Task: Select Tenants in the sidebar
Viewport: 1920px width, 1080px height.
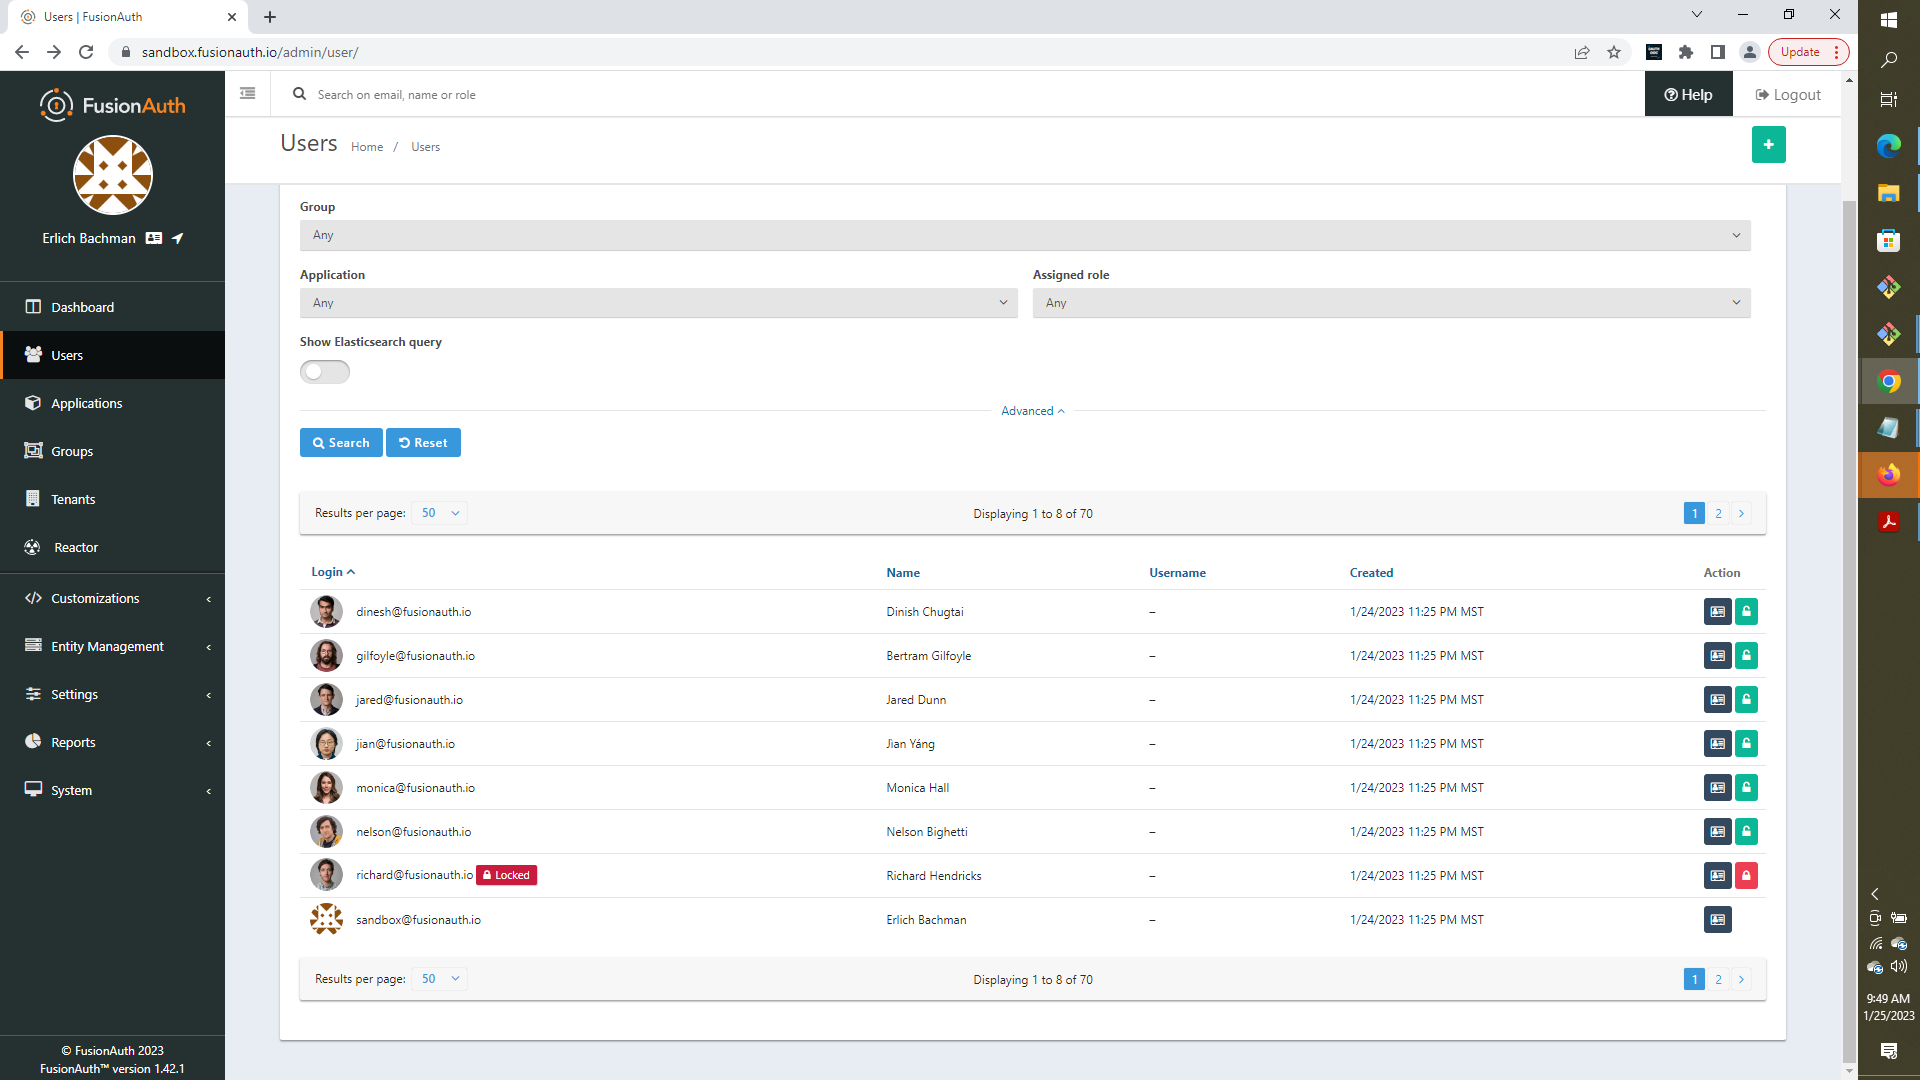Action: (71, 499)
